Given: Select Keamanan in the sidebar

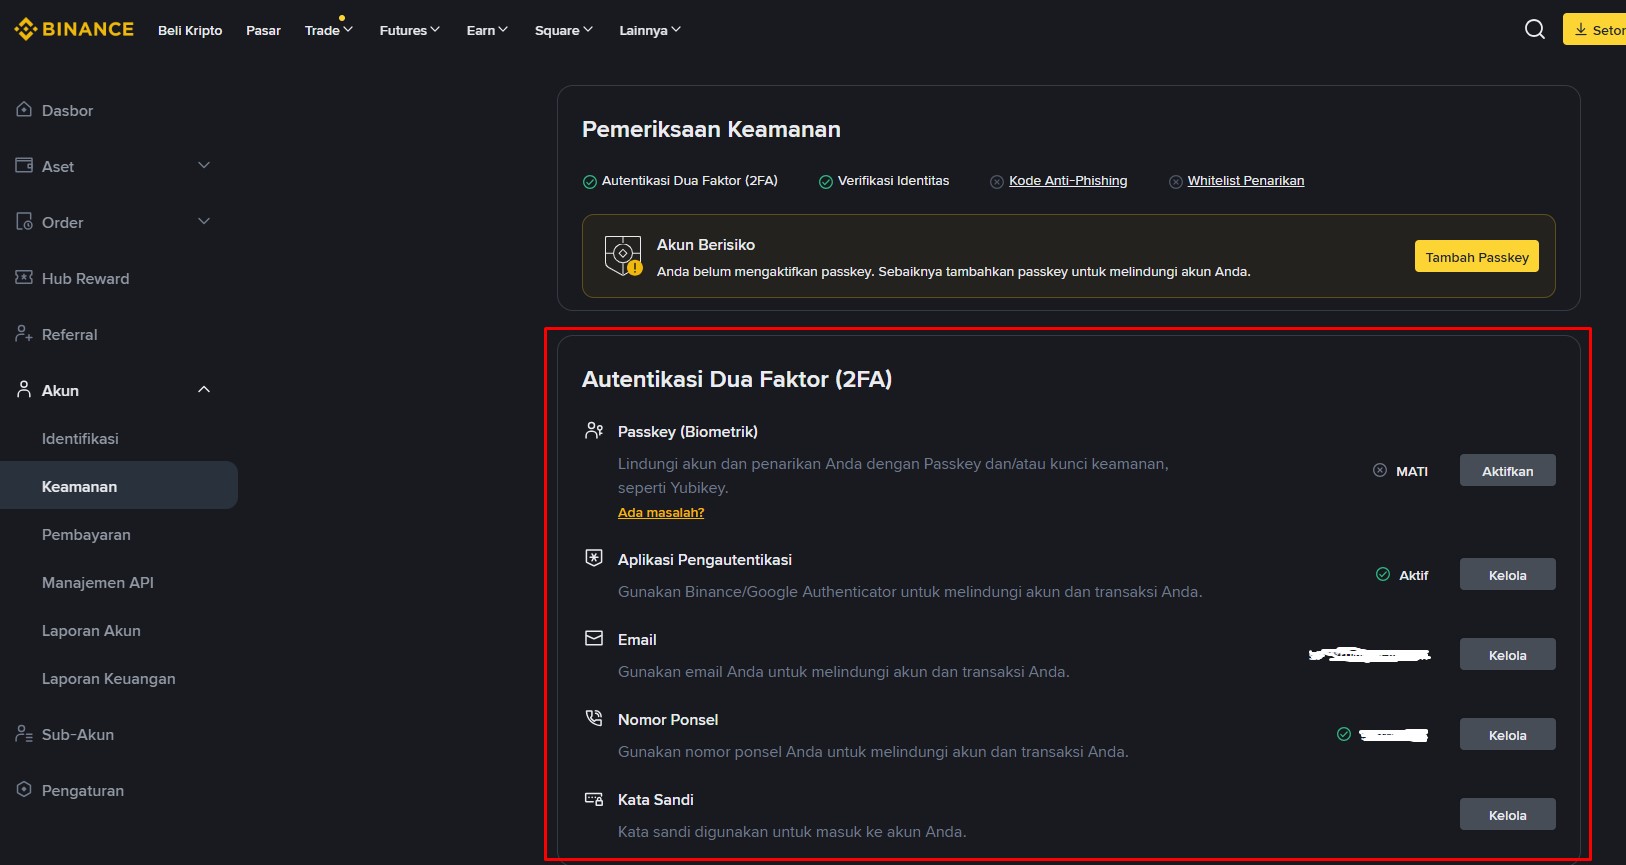Looking at the screenshot, I should [x=119, y=485].
